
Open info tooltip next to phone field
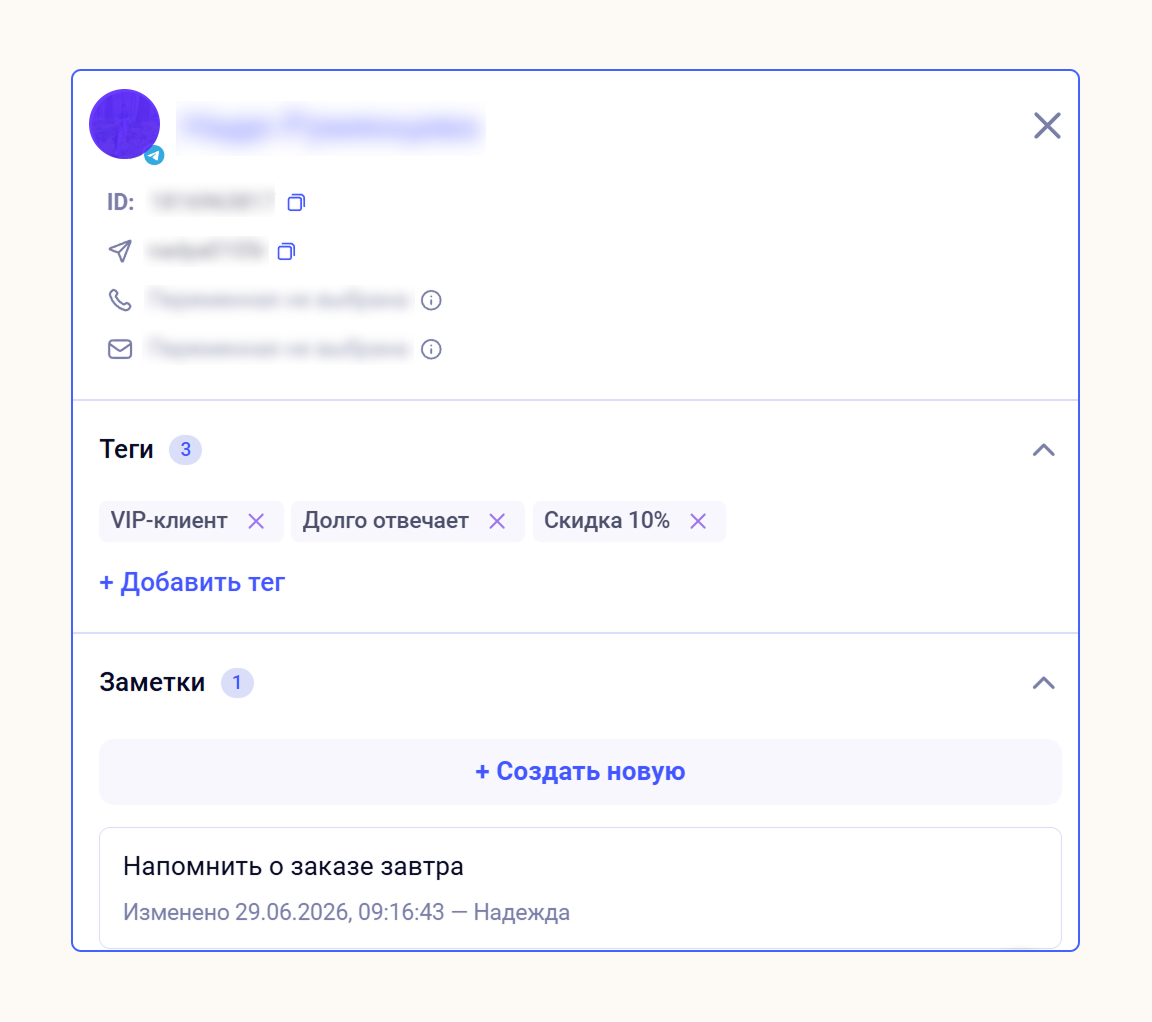431,300
